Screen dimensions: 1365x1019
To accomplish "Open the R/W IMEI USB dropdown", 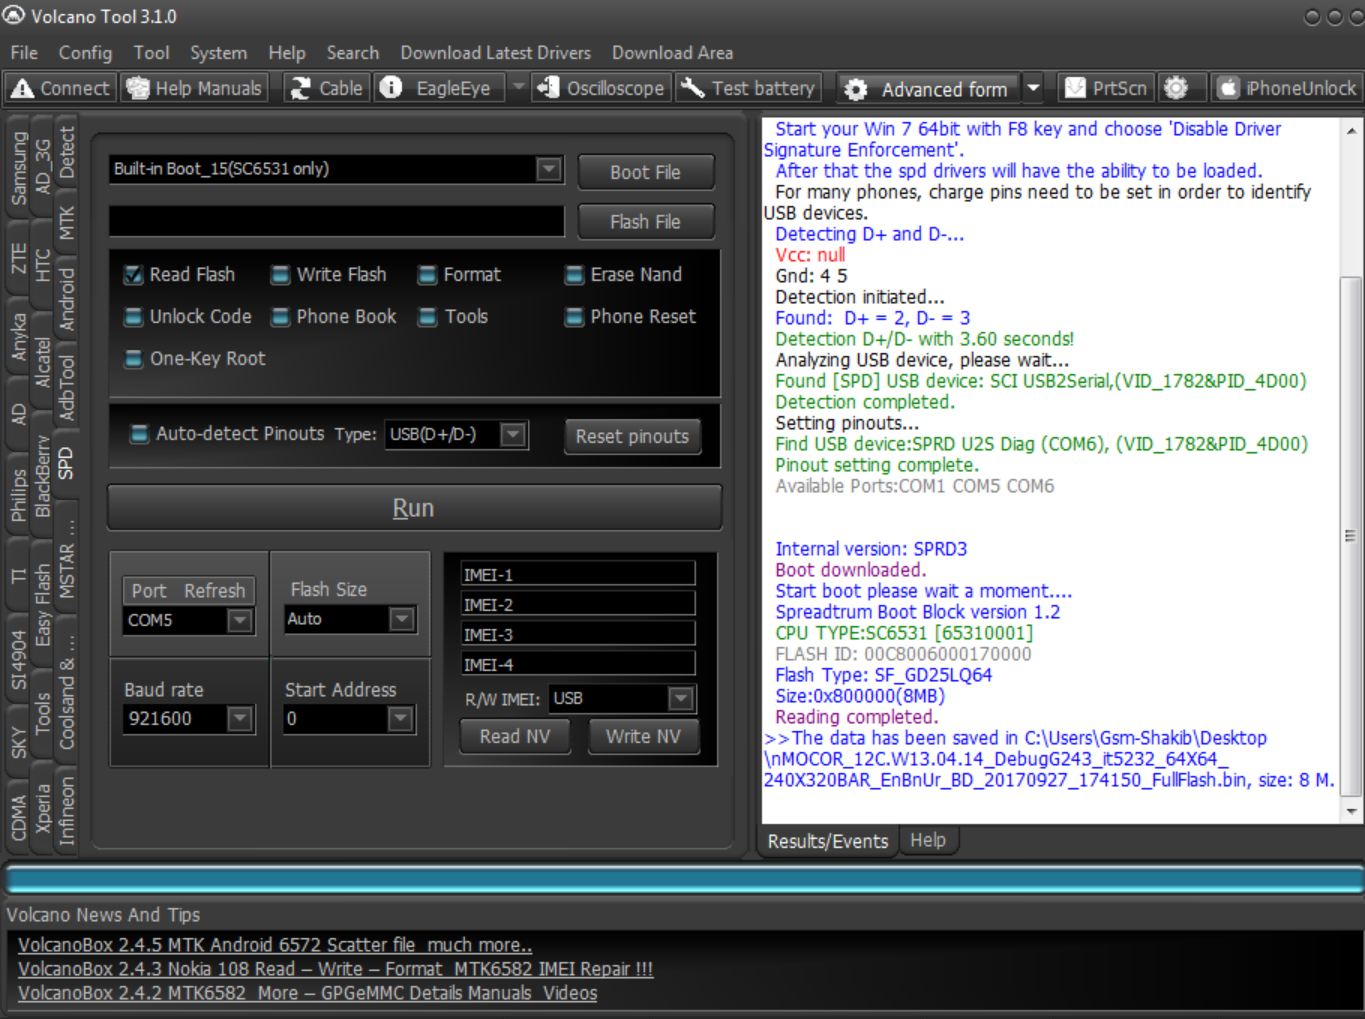I will [x=681, y=698].
